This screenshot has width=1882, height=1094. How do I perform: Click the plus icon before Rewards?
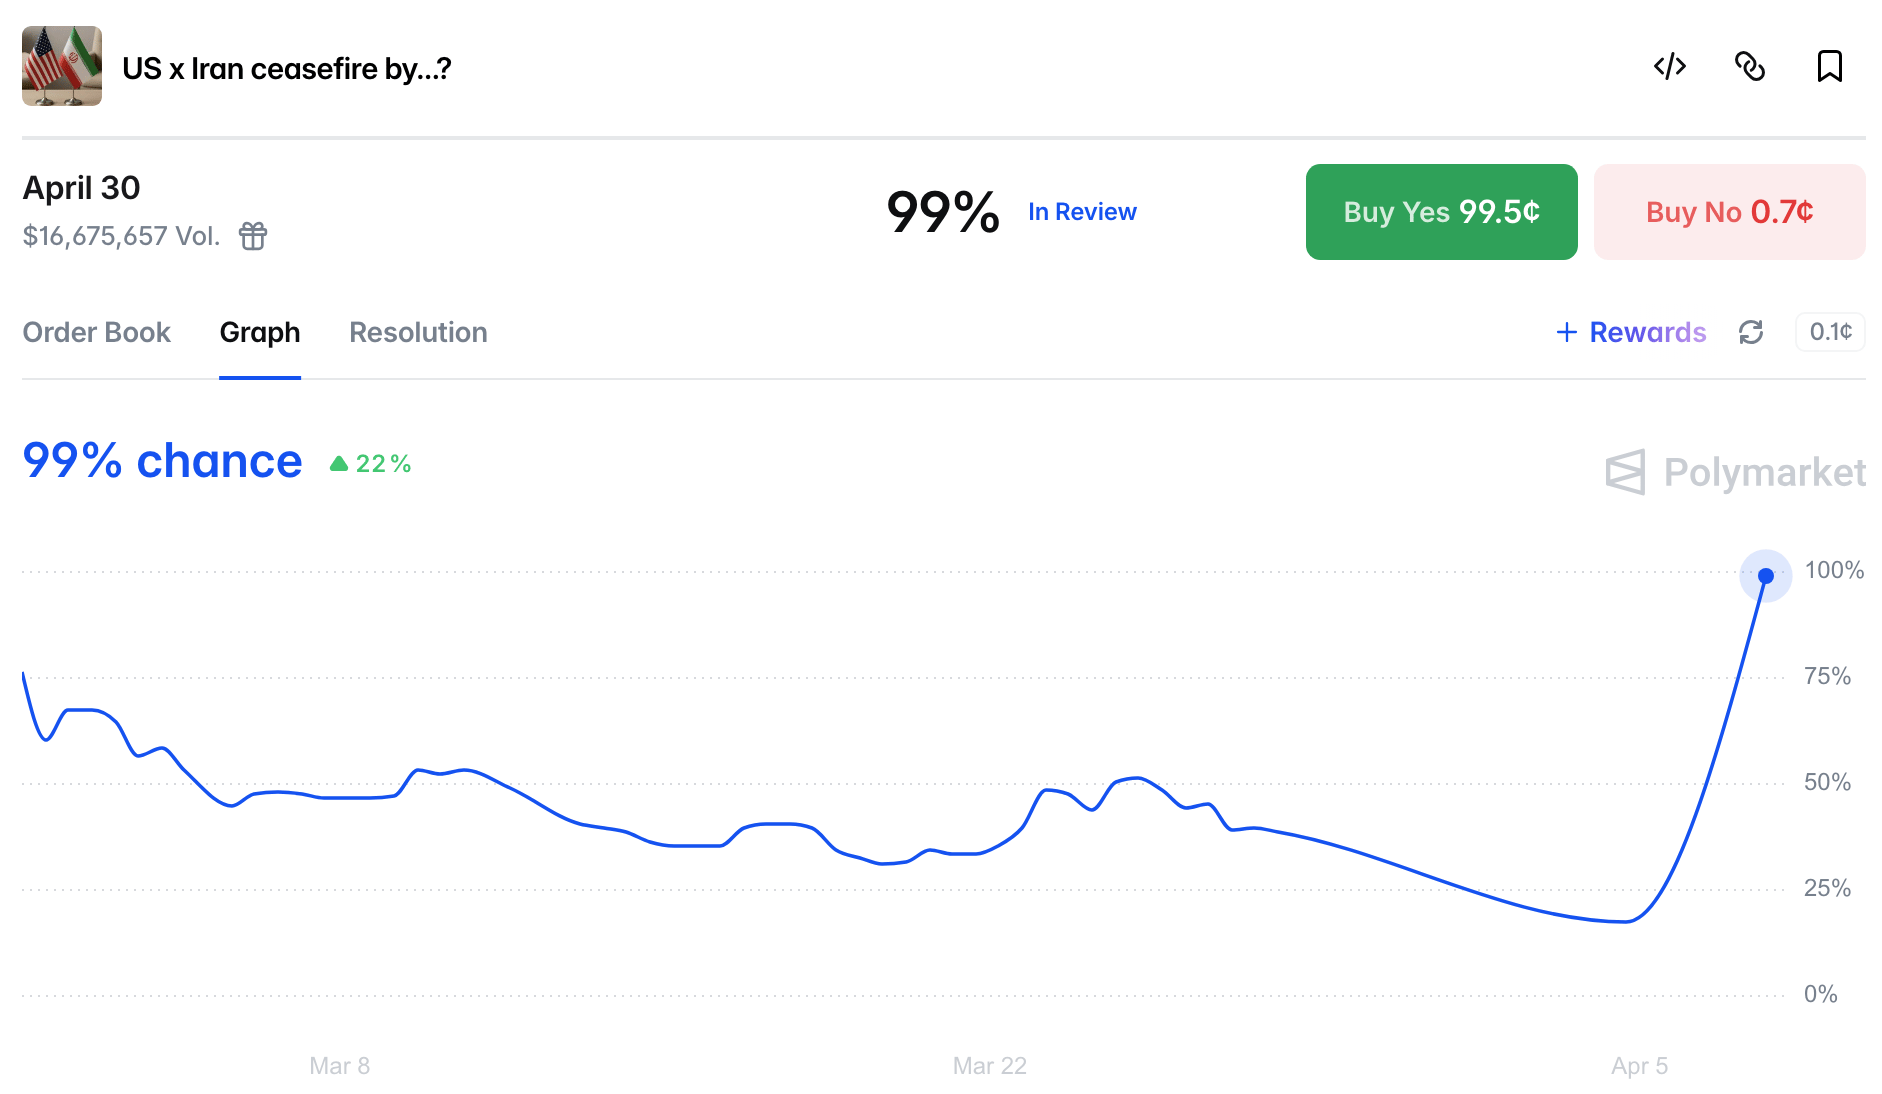[x=1566, y=332]
